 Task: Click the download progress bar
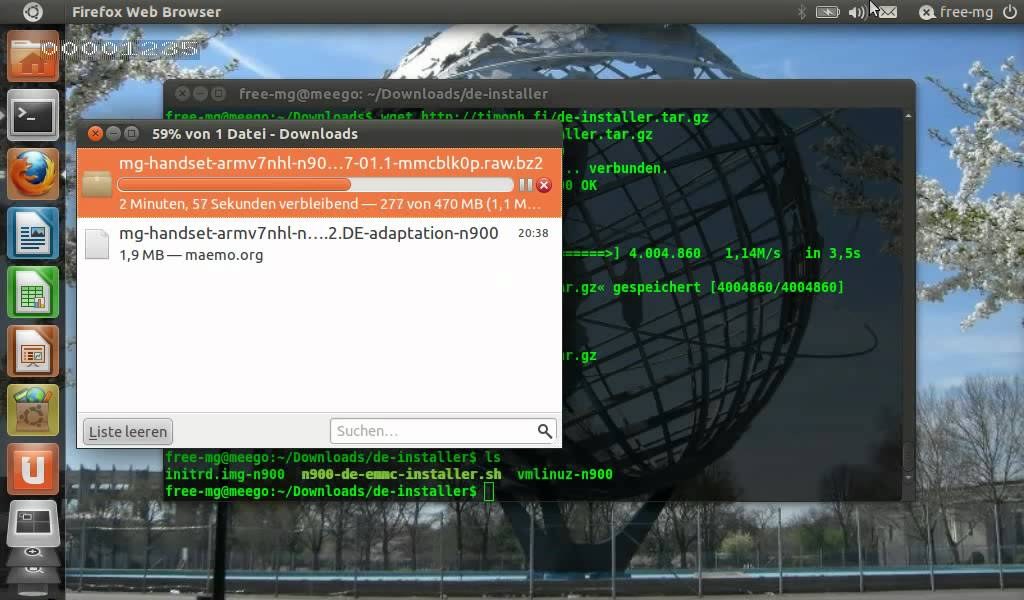tap(315, 185)
